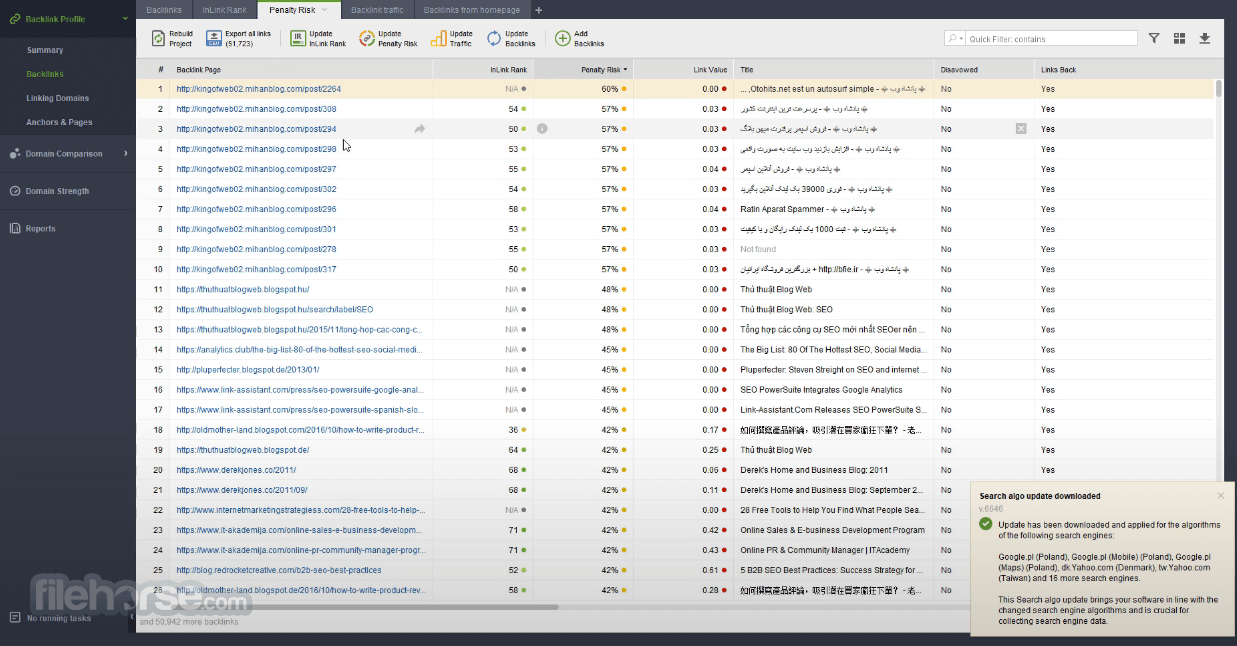The width and height of the screenshot is (1237, 646).
Task: Click inside the Quick Filter input field
Action: click(x=1051, y=38)
